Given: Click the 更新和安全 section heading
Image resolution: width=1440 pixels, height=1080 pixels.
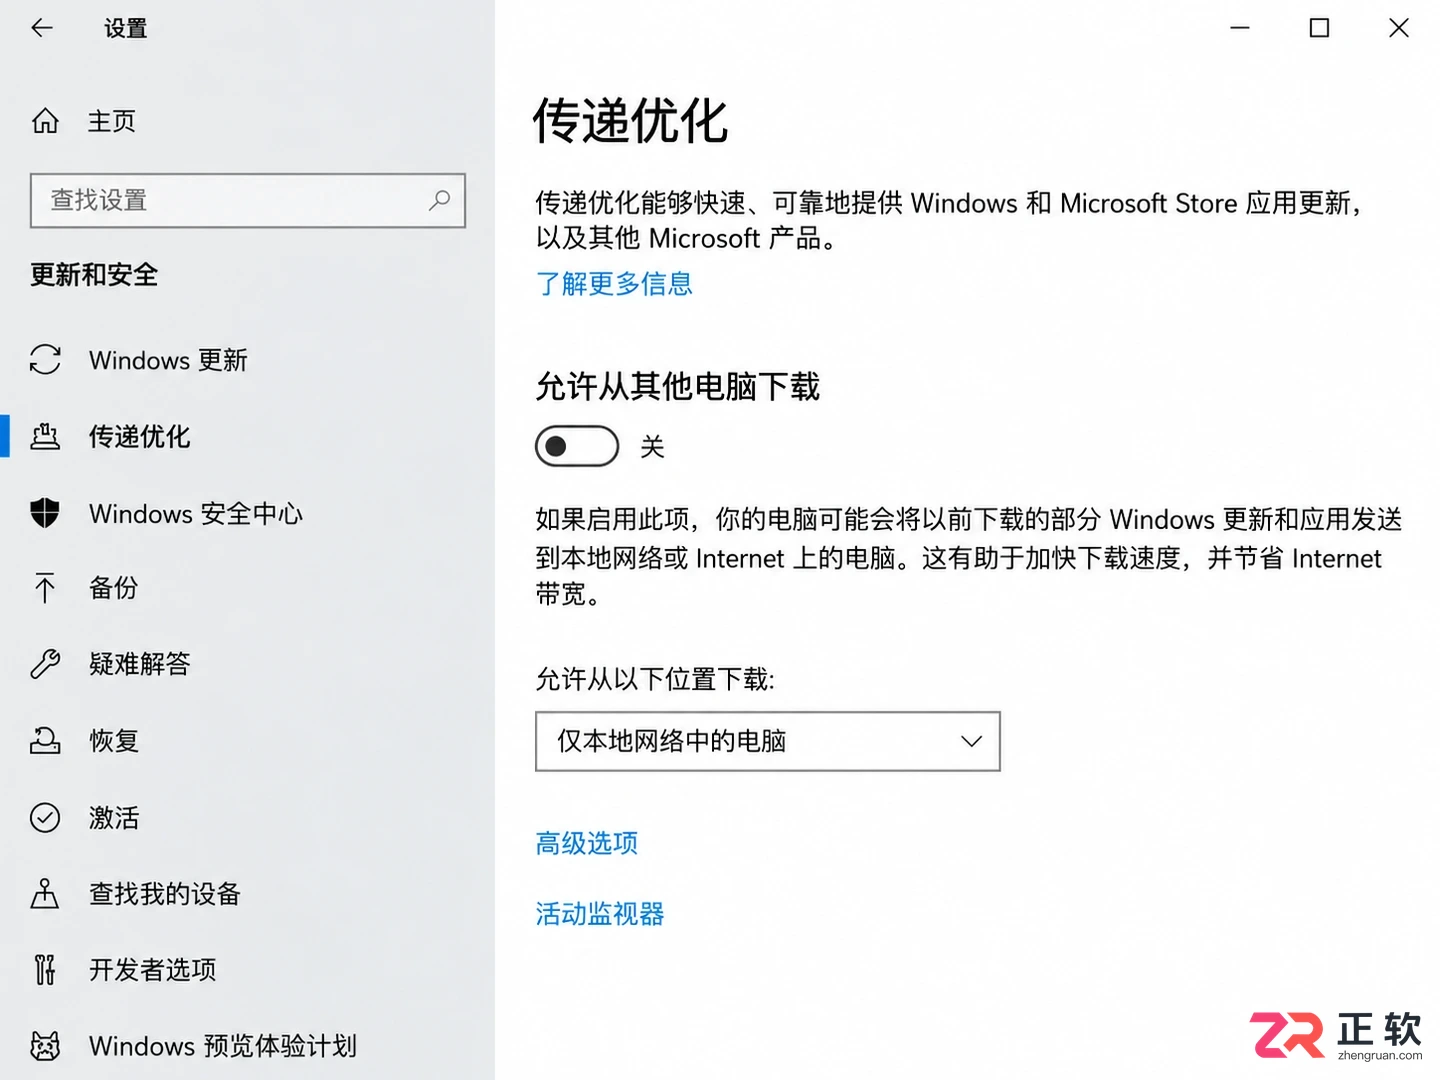Looking at the screenshot, I should [94, 275].
